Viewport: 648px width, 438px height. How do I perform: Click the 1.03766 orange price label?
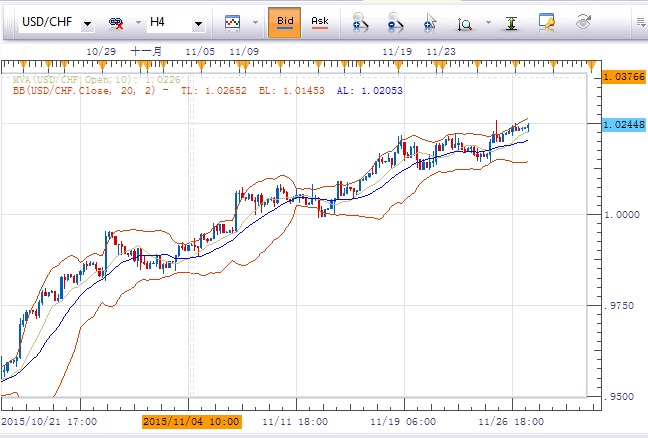[623, 75]
